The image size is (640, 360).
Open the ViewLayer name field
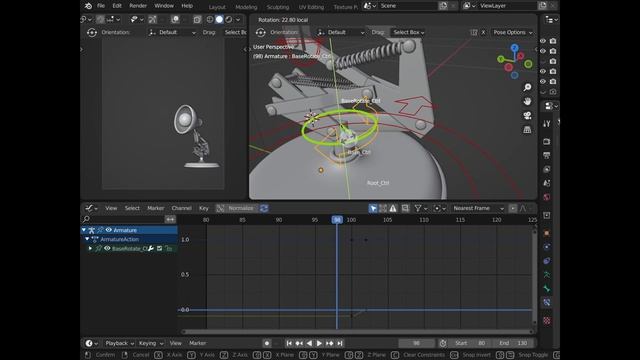tap(507, 6)
